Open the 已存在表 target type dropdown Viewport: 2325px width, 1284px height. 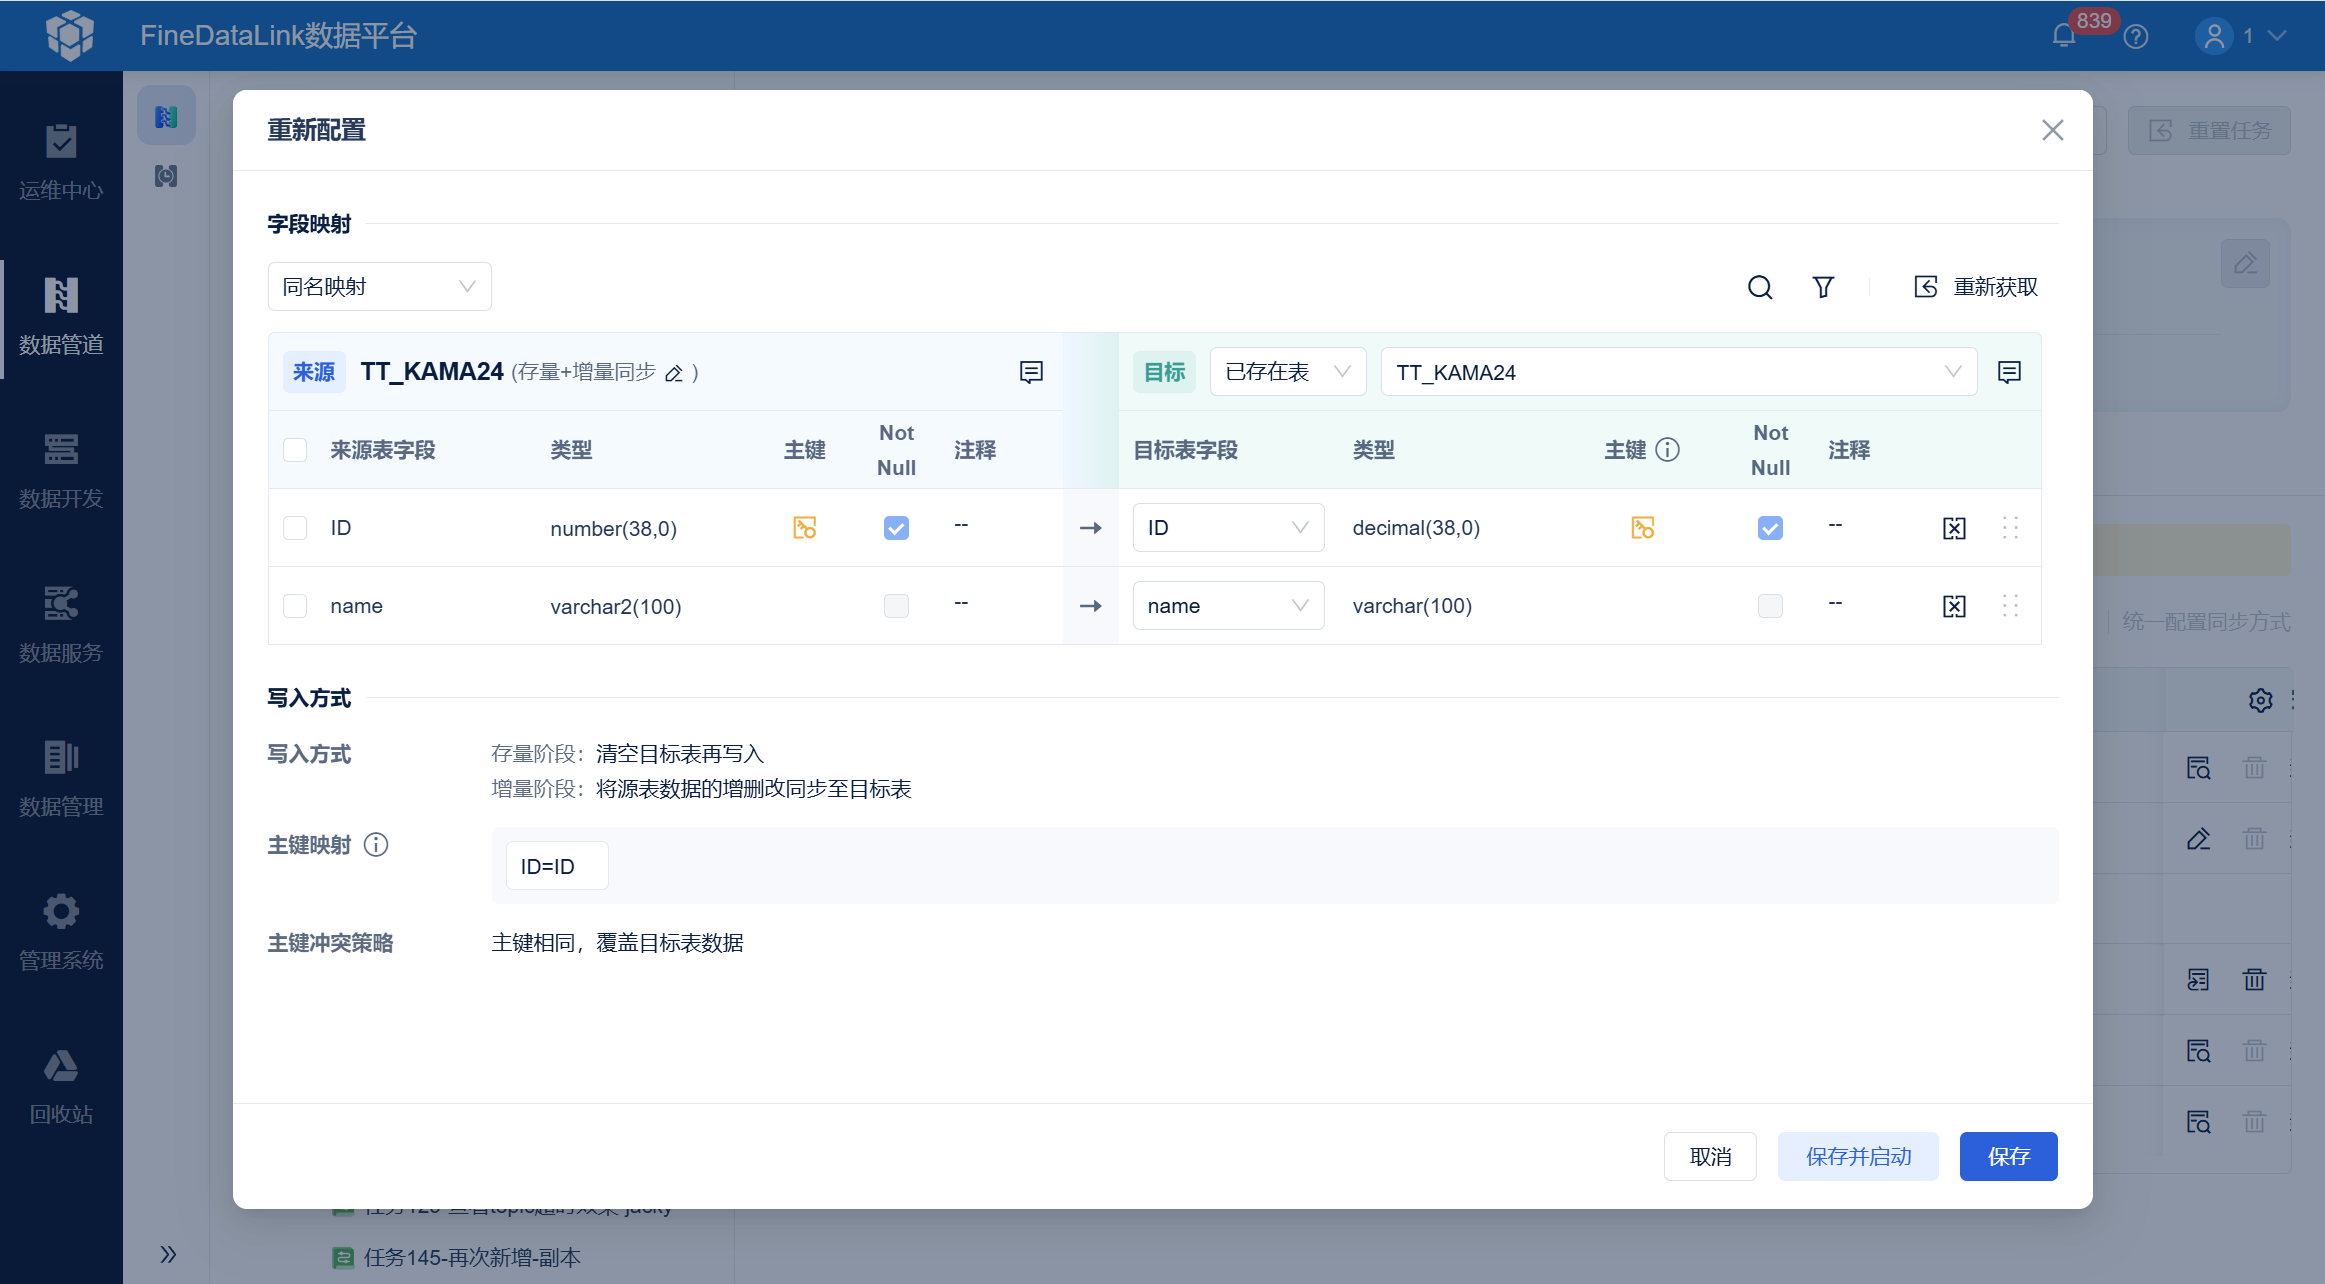1288,372
